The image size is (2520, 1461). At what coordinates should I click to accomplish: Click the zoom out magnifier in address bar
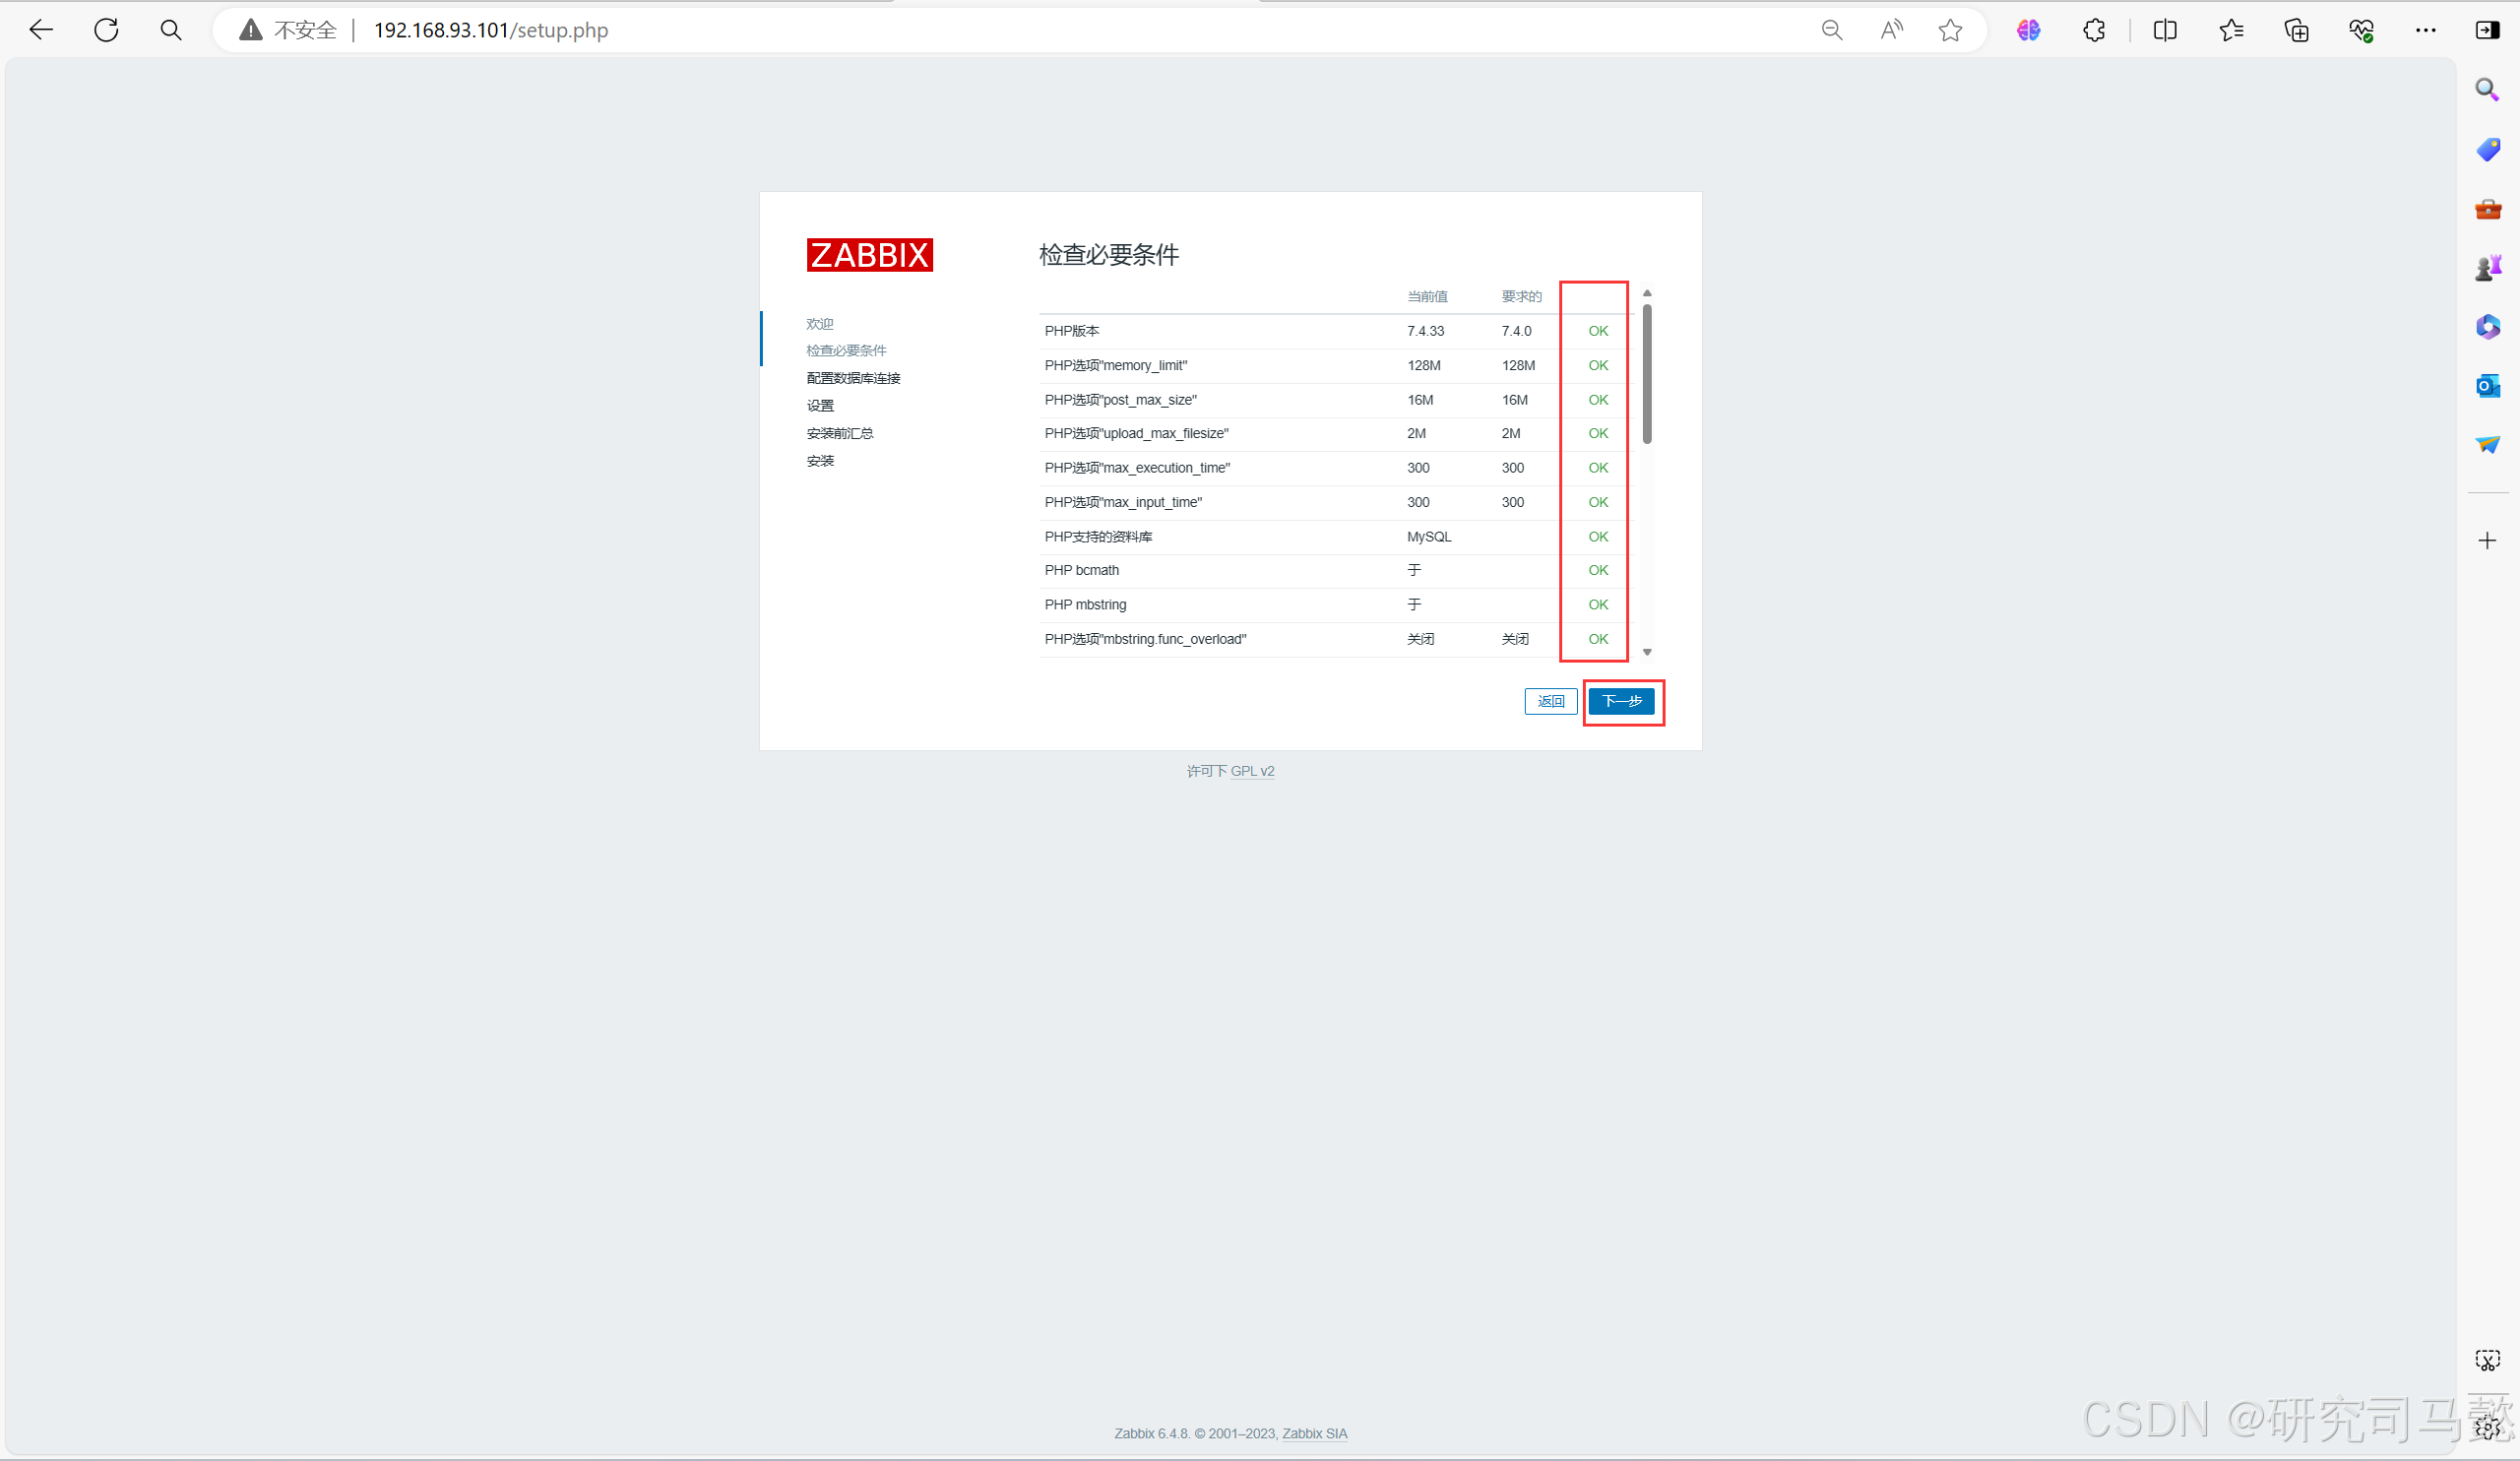1832,30
